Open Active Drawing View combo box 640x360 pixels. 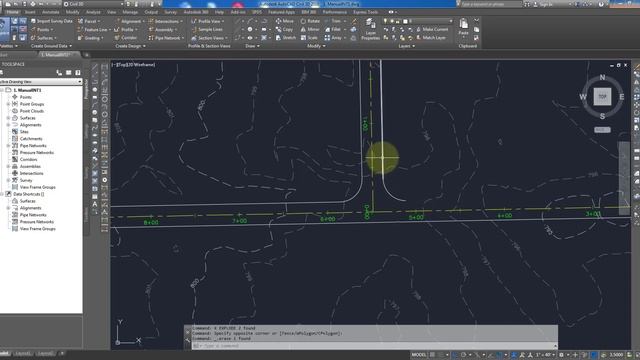41,82
